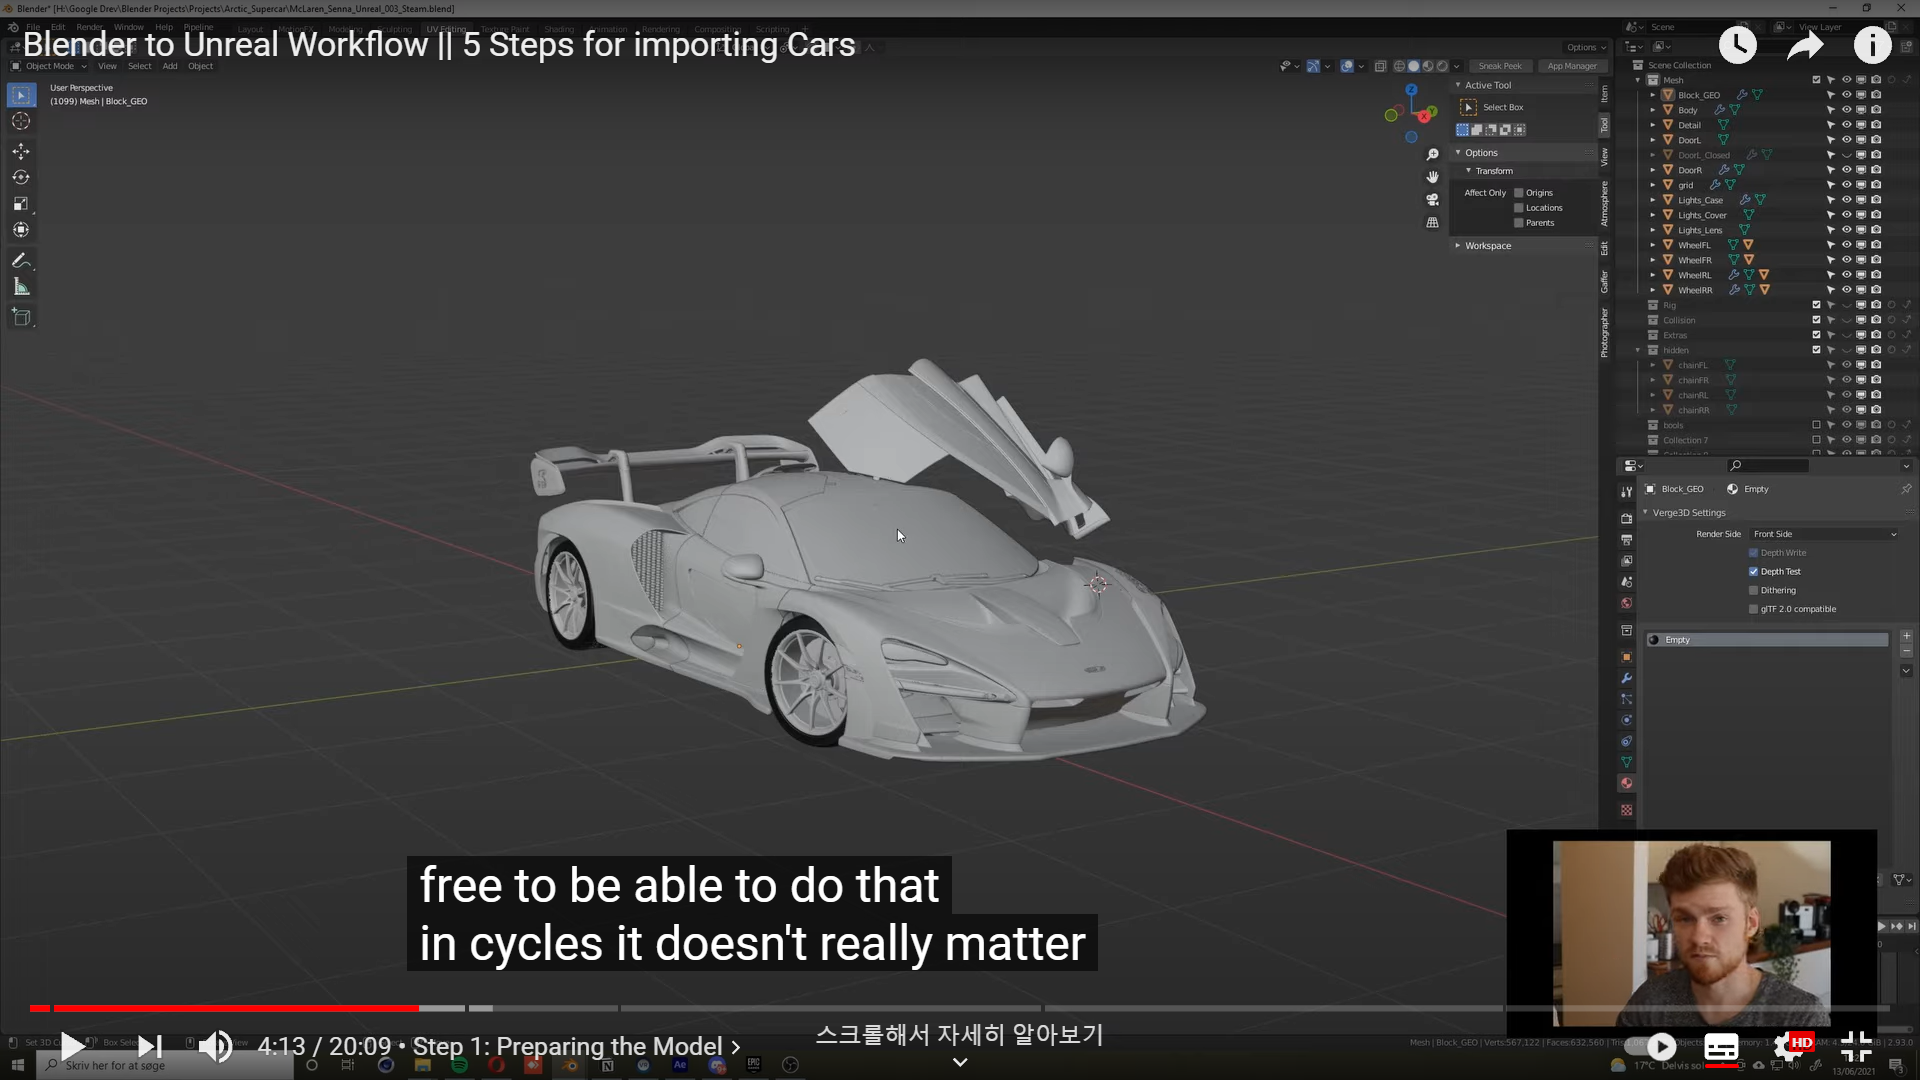Click the App Manager button
The width and height of the screenshot is (1920, 1080).
click(1572, 66)
